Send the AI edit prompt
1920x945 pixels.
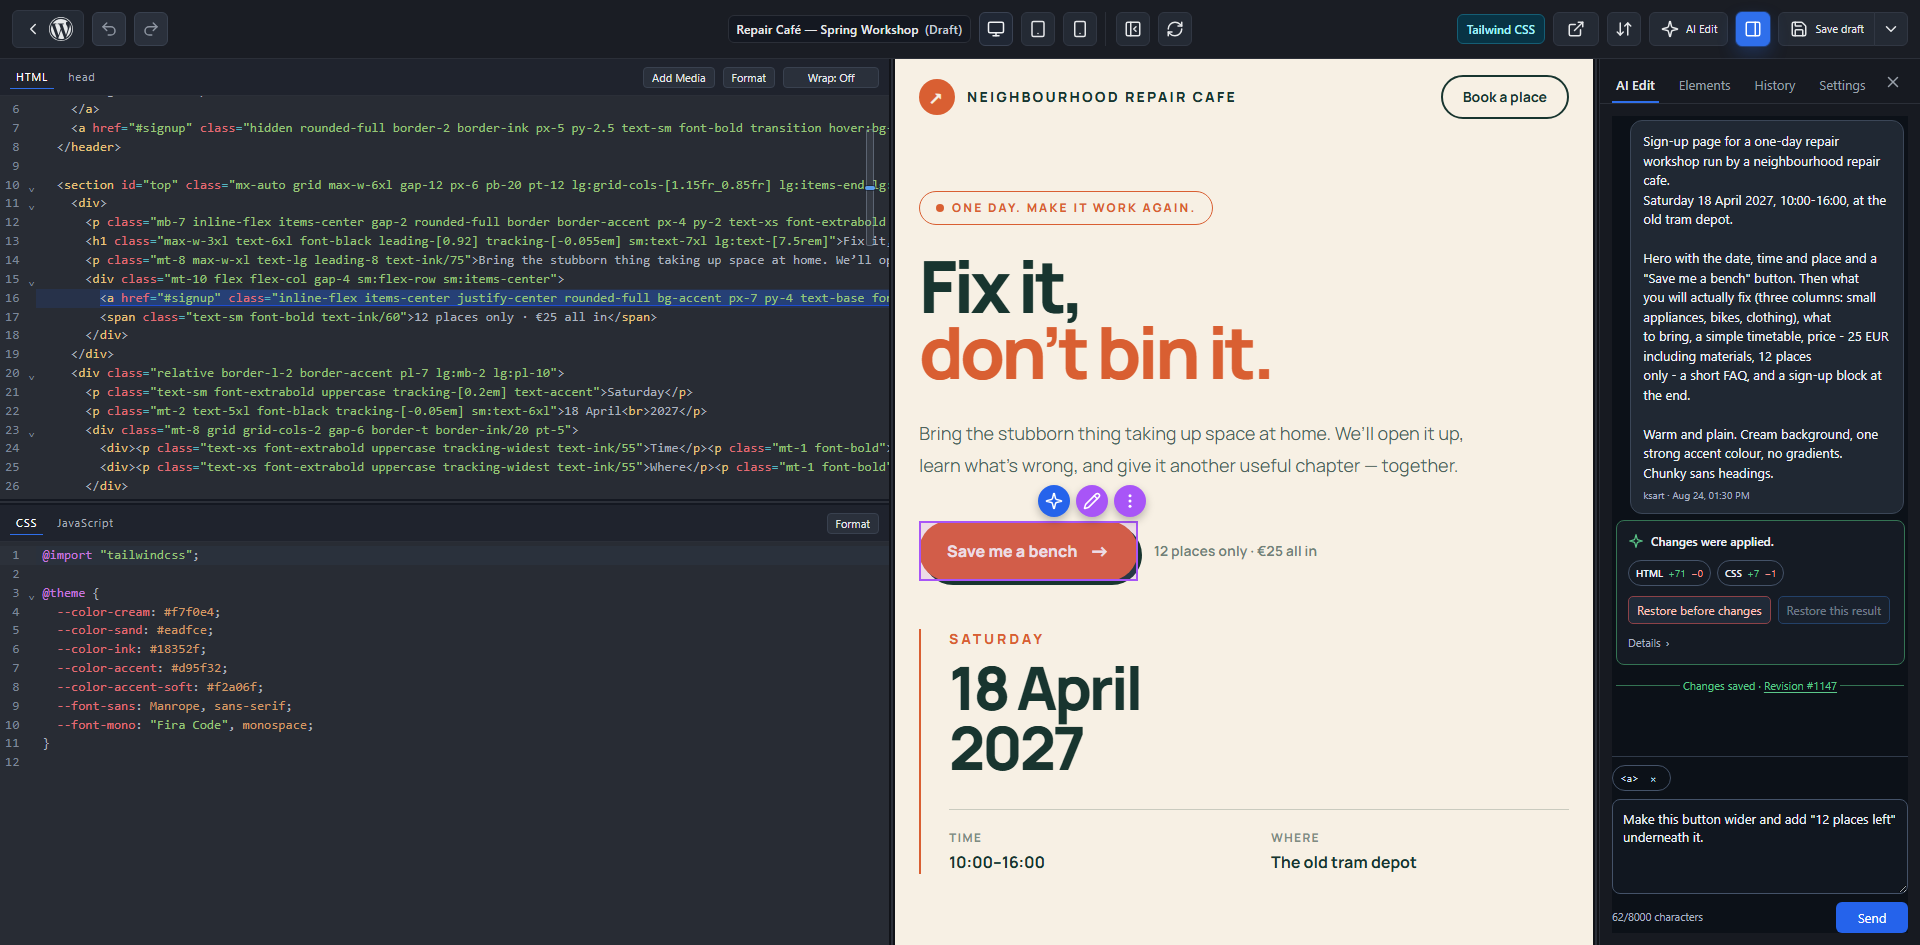click(1871, 918)
